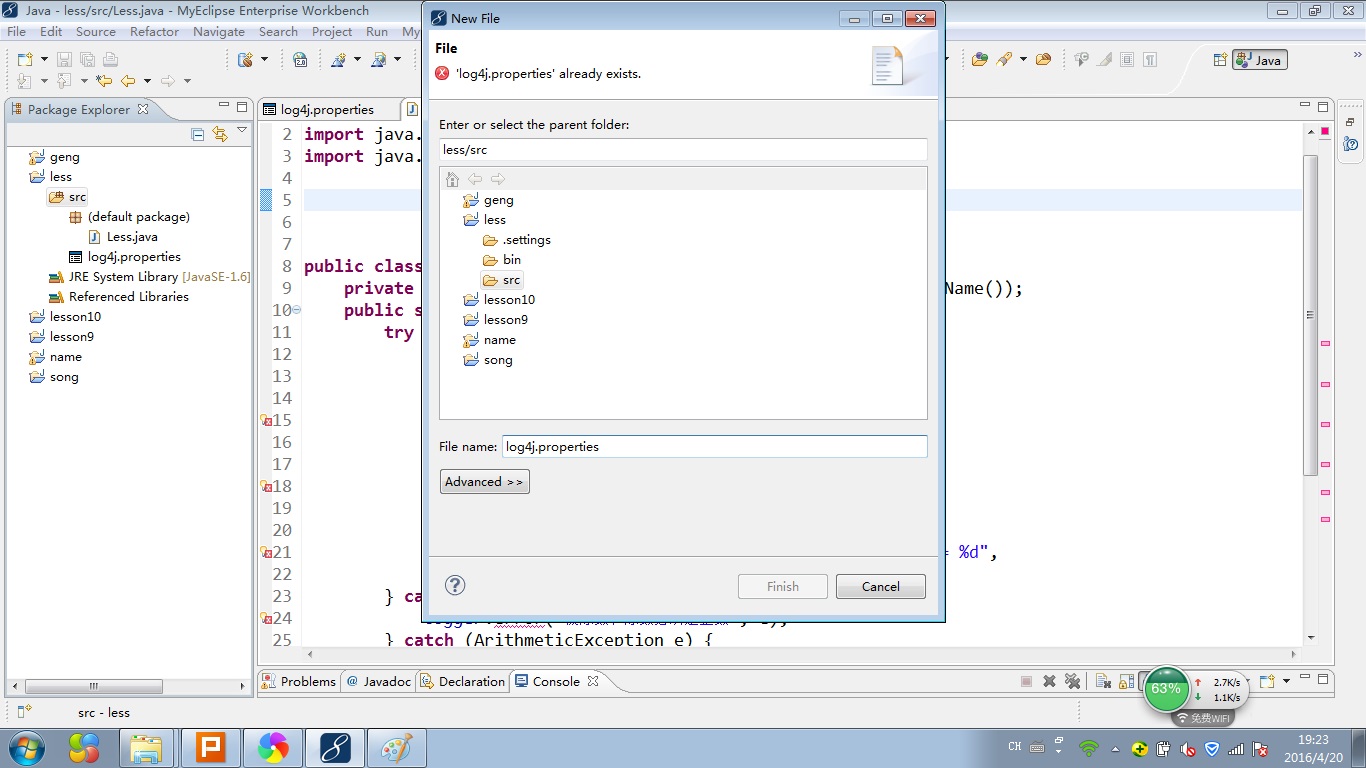
Task: Select the Console tab
Action: point(556,681)
